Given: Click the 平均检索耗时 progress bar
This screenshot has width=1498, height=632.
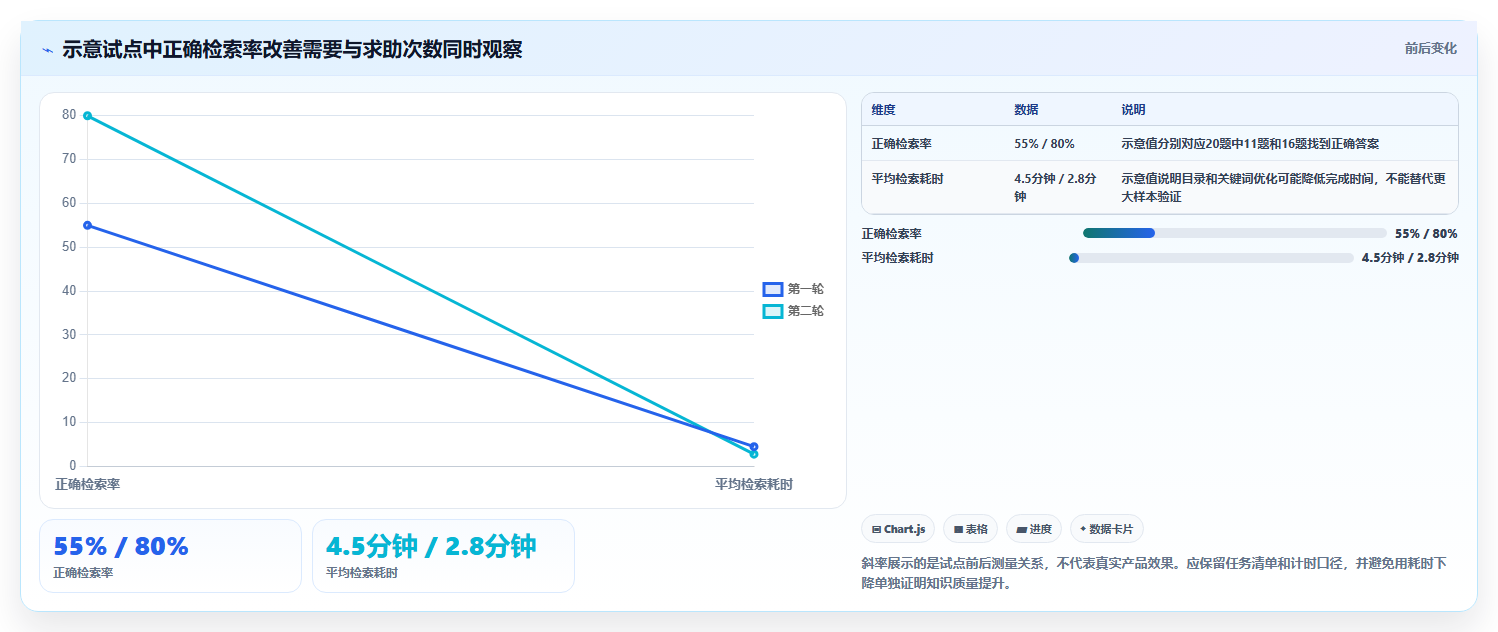Looking at the screenshot, I should (1211, 258).
